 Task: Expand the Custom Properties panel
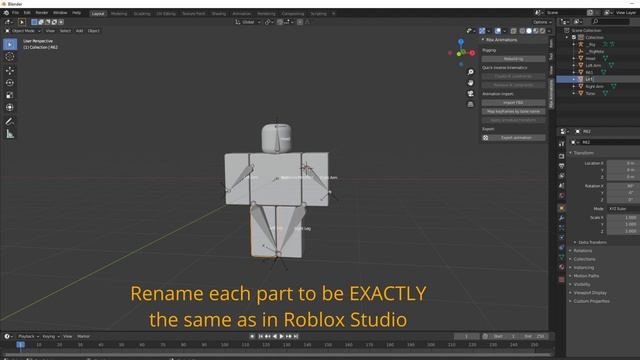coord(591,301)
